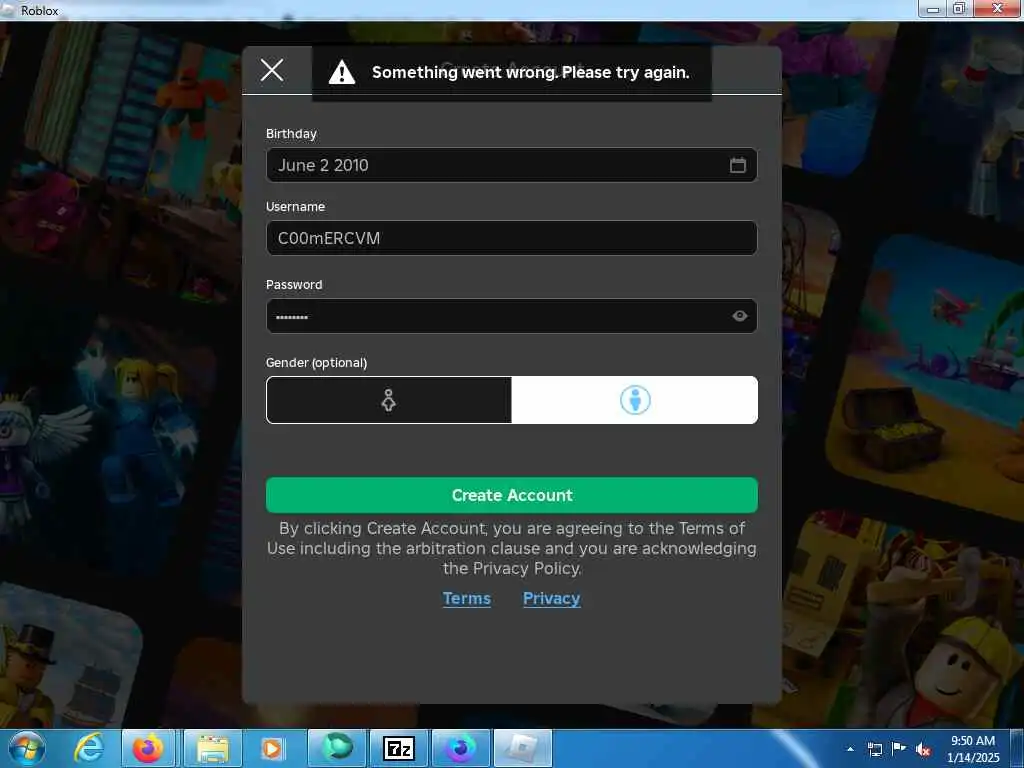
Task: Show password using the eye icon
Action: click(739, 316)
